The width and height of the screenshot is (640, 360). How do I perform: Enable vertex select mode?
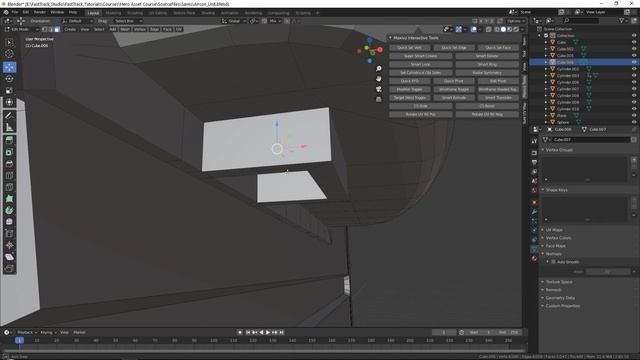[44, 29]
